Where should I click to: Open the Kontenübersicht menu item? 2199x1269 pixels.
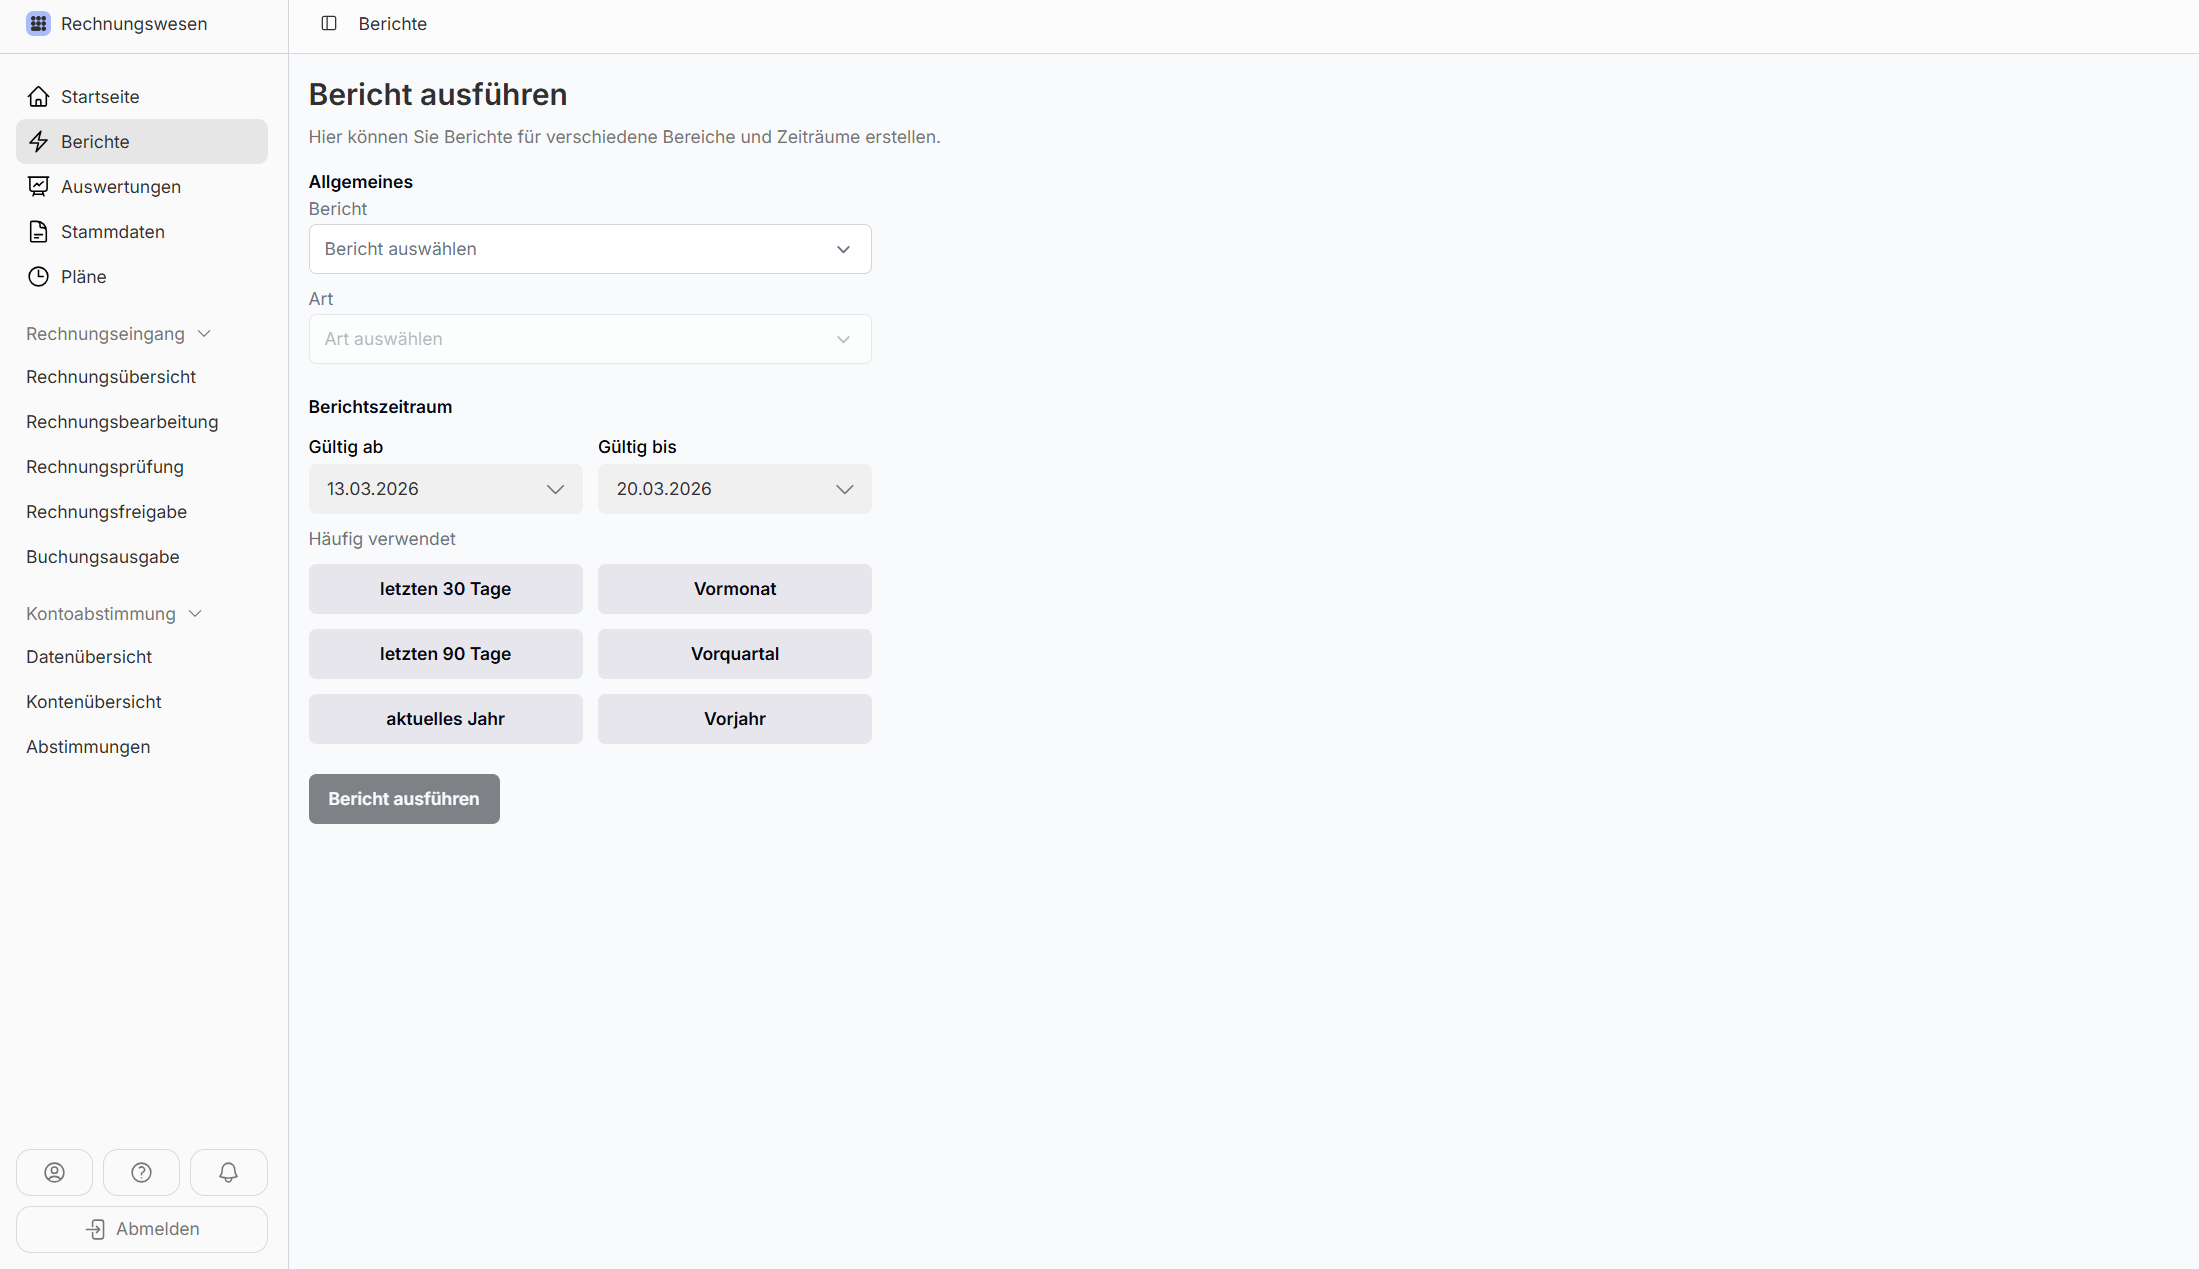[94, 702]
